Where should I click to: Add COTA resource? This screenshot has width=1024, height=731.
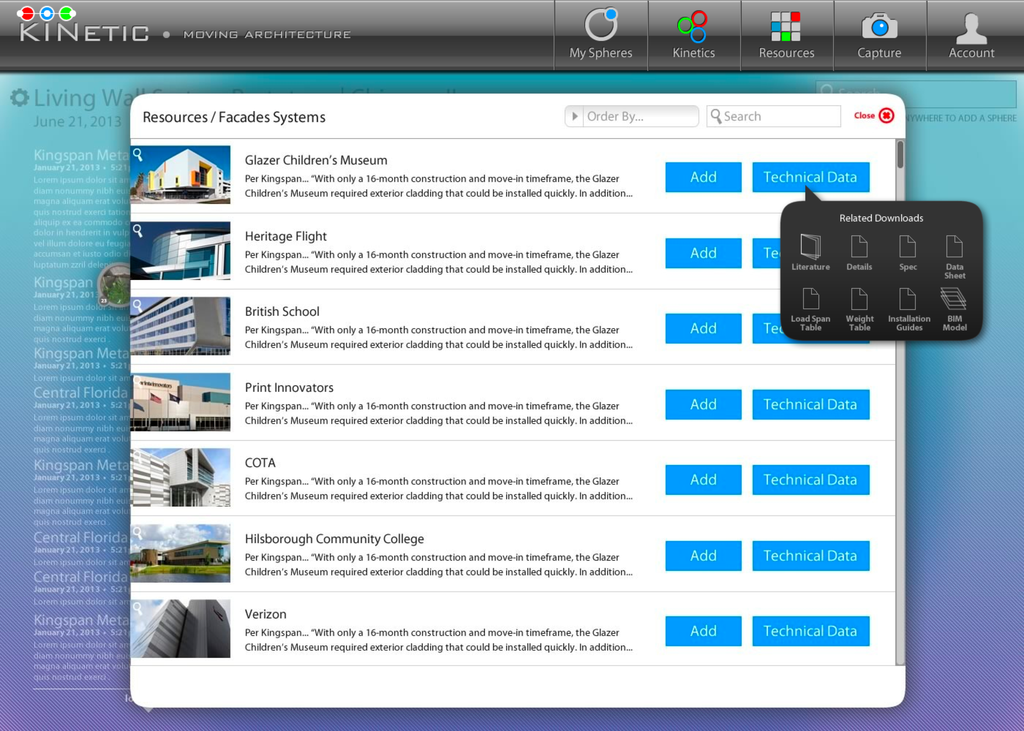pyautogui.click(x=703, y=480)
